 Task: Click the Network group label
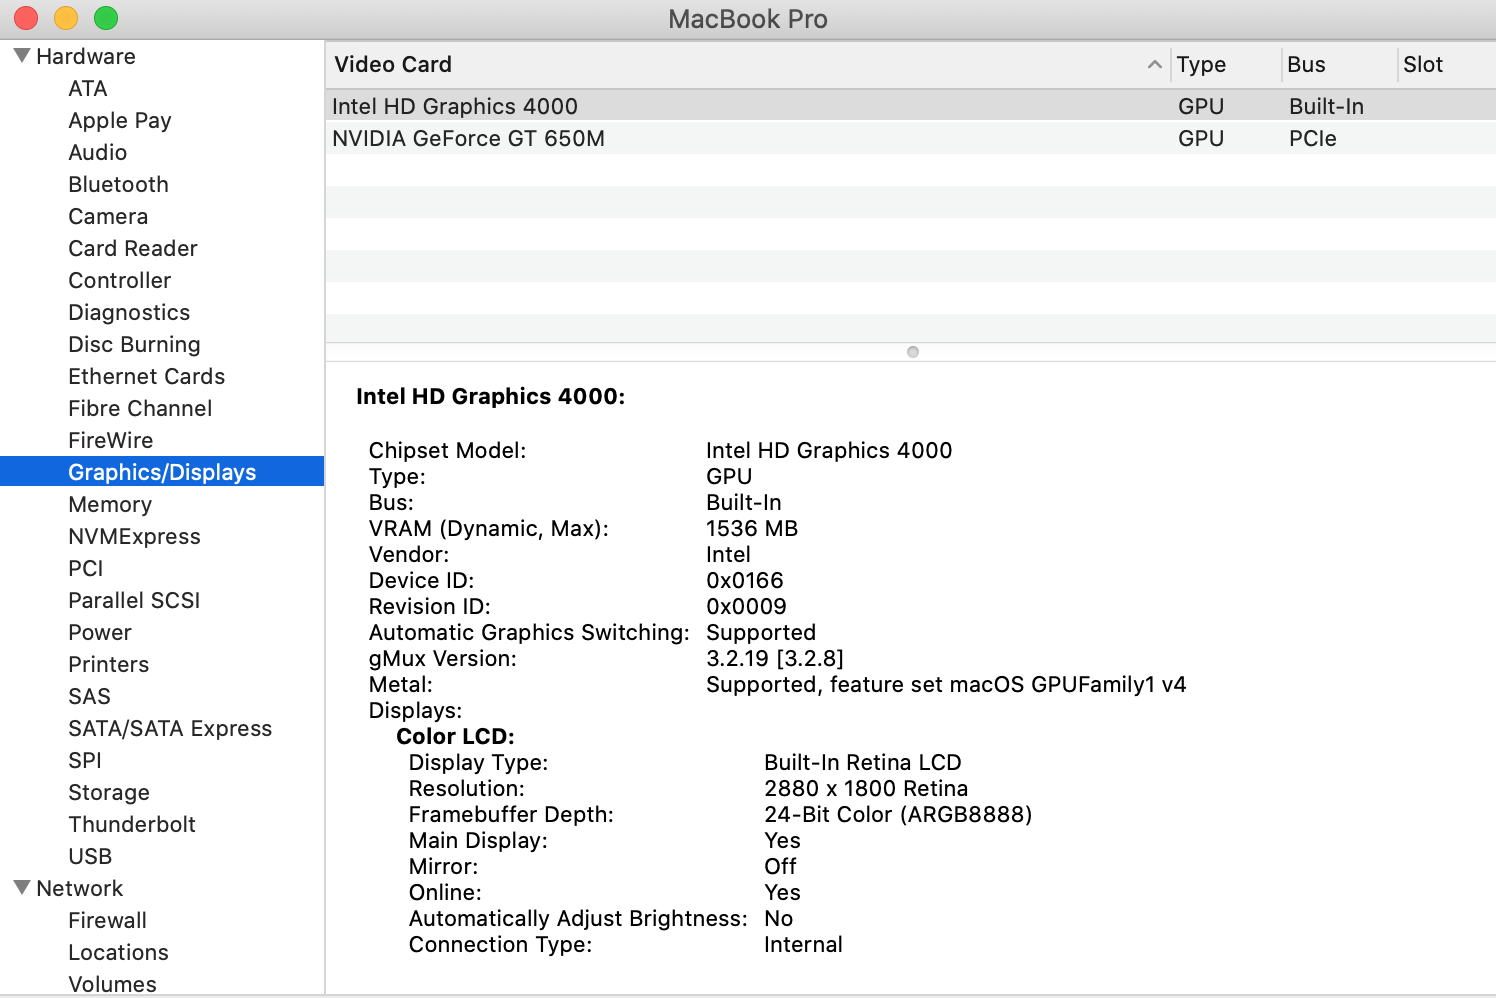(80, 888)
